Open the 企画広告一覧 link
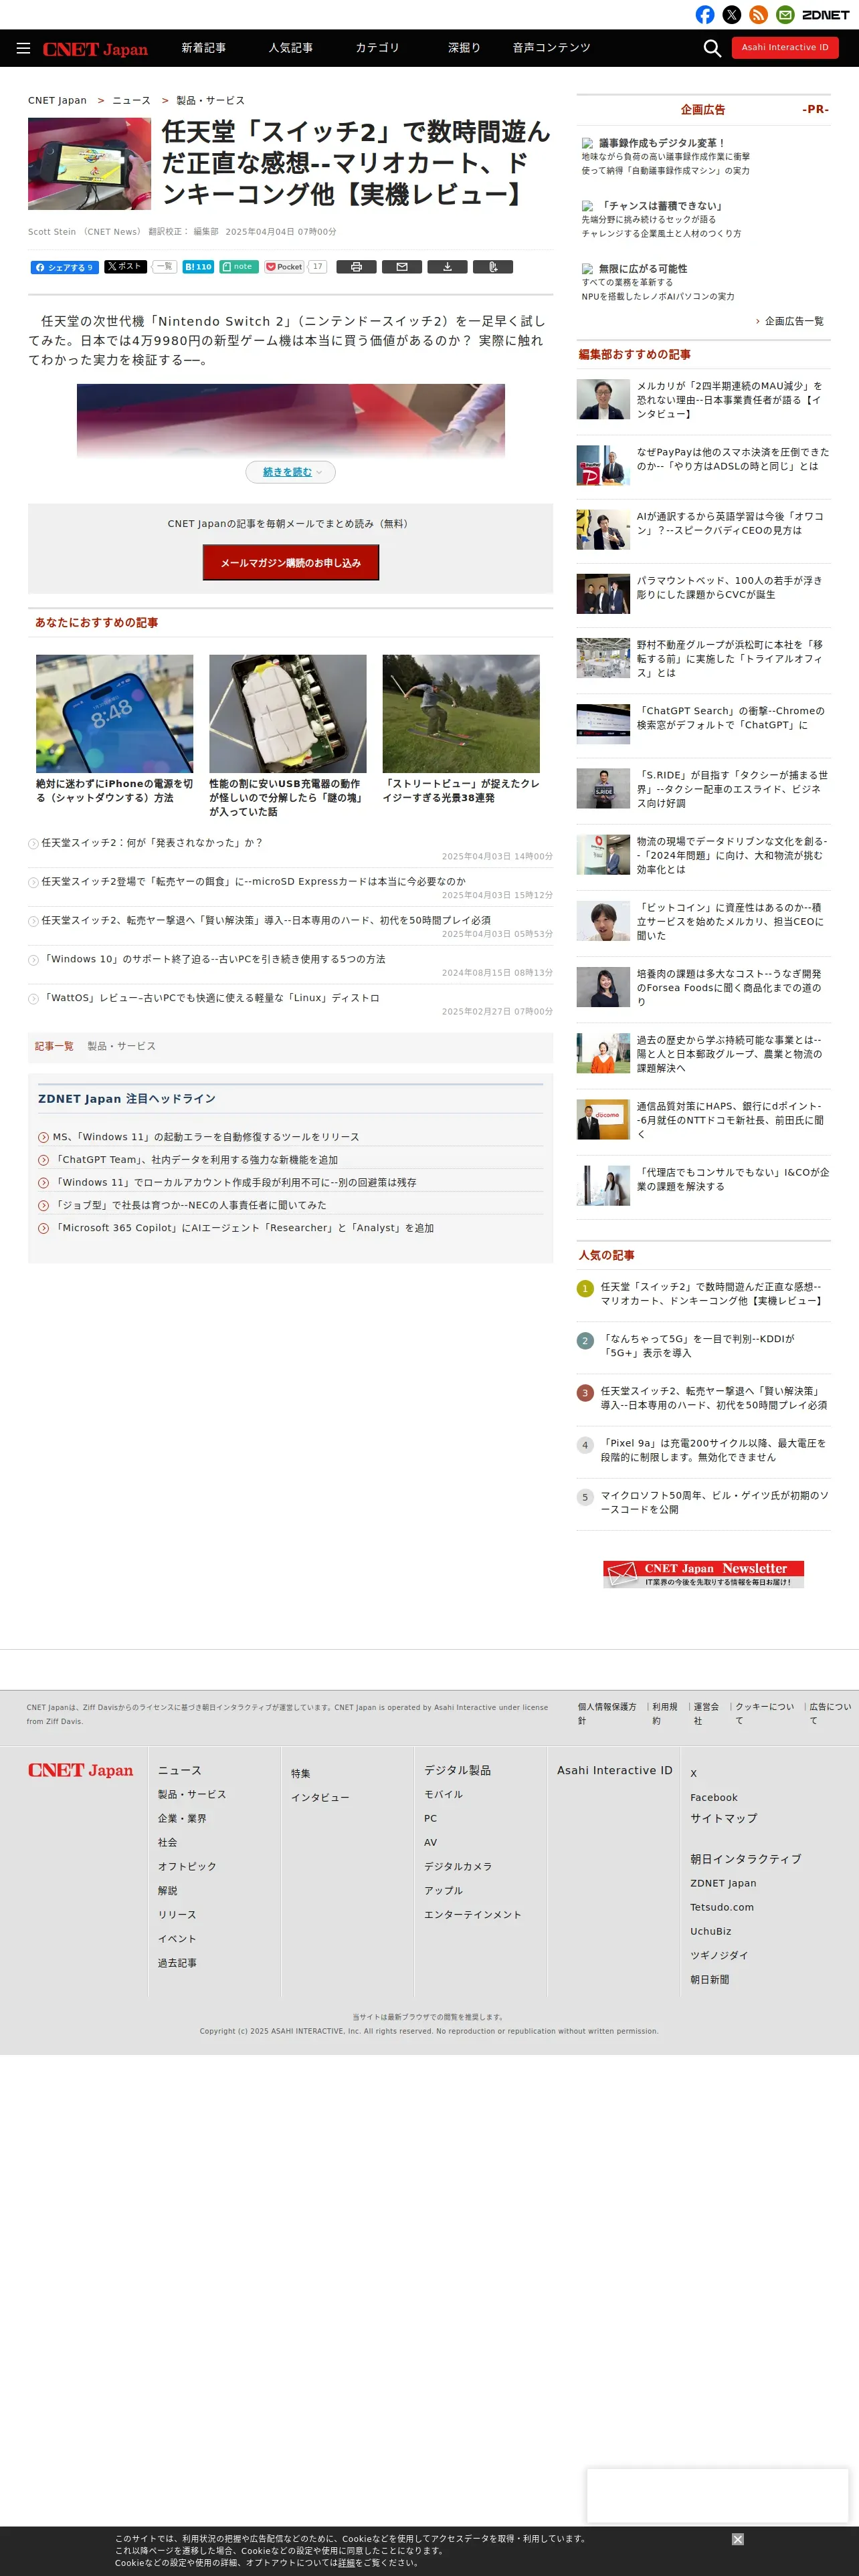Viewport: 859px width, 2576px height. pos(794,321)
